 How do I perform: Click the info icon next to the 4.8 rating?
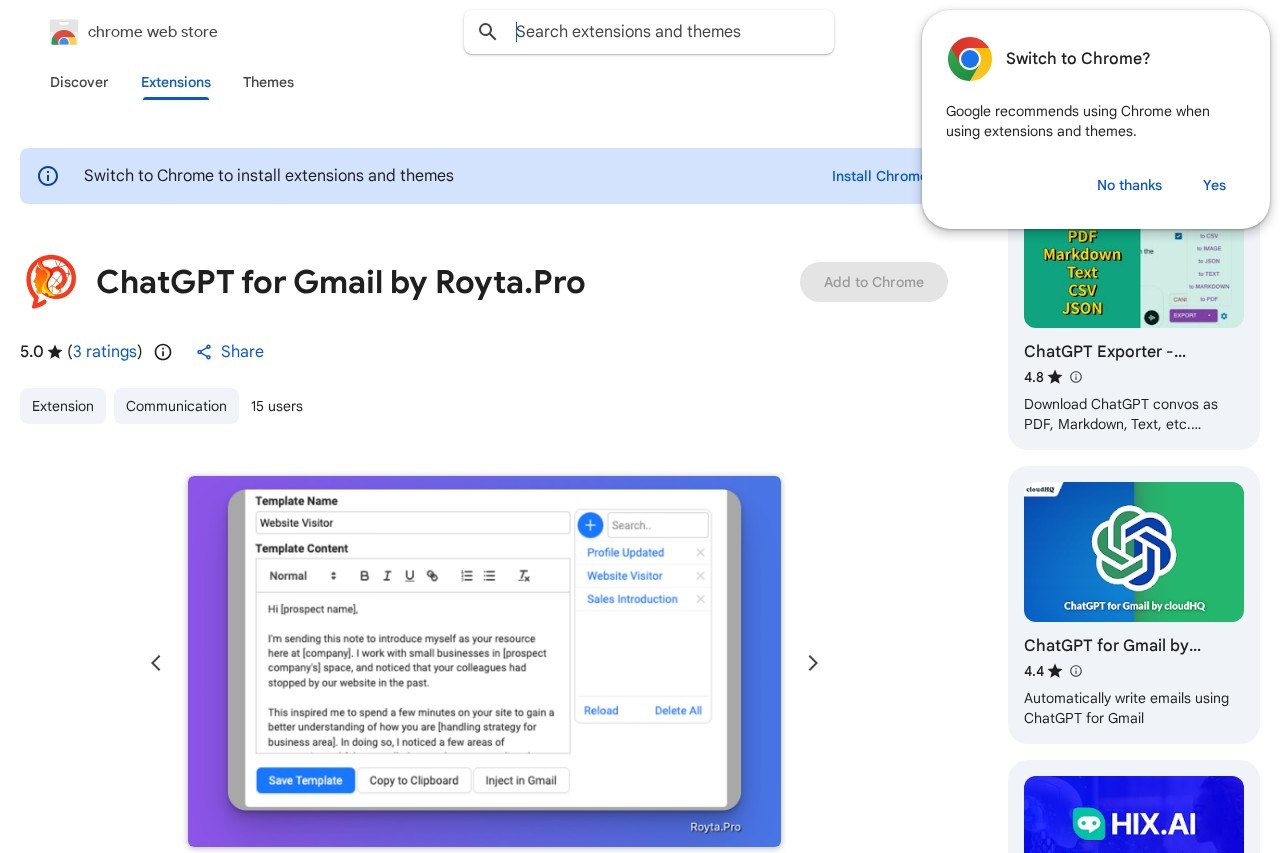1076,378
